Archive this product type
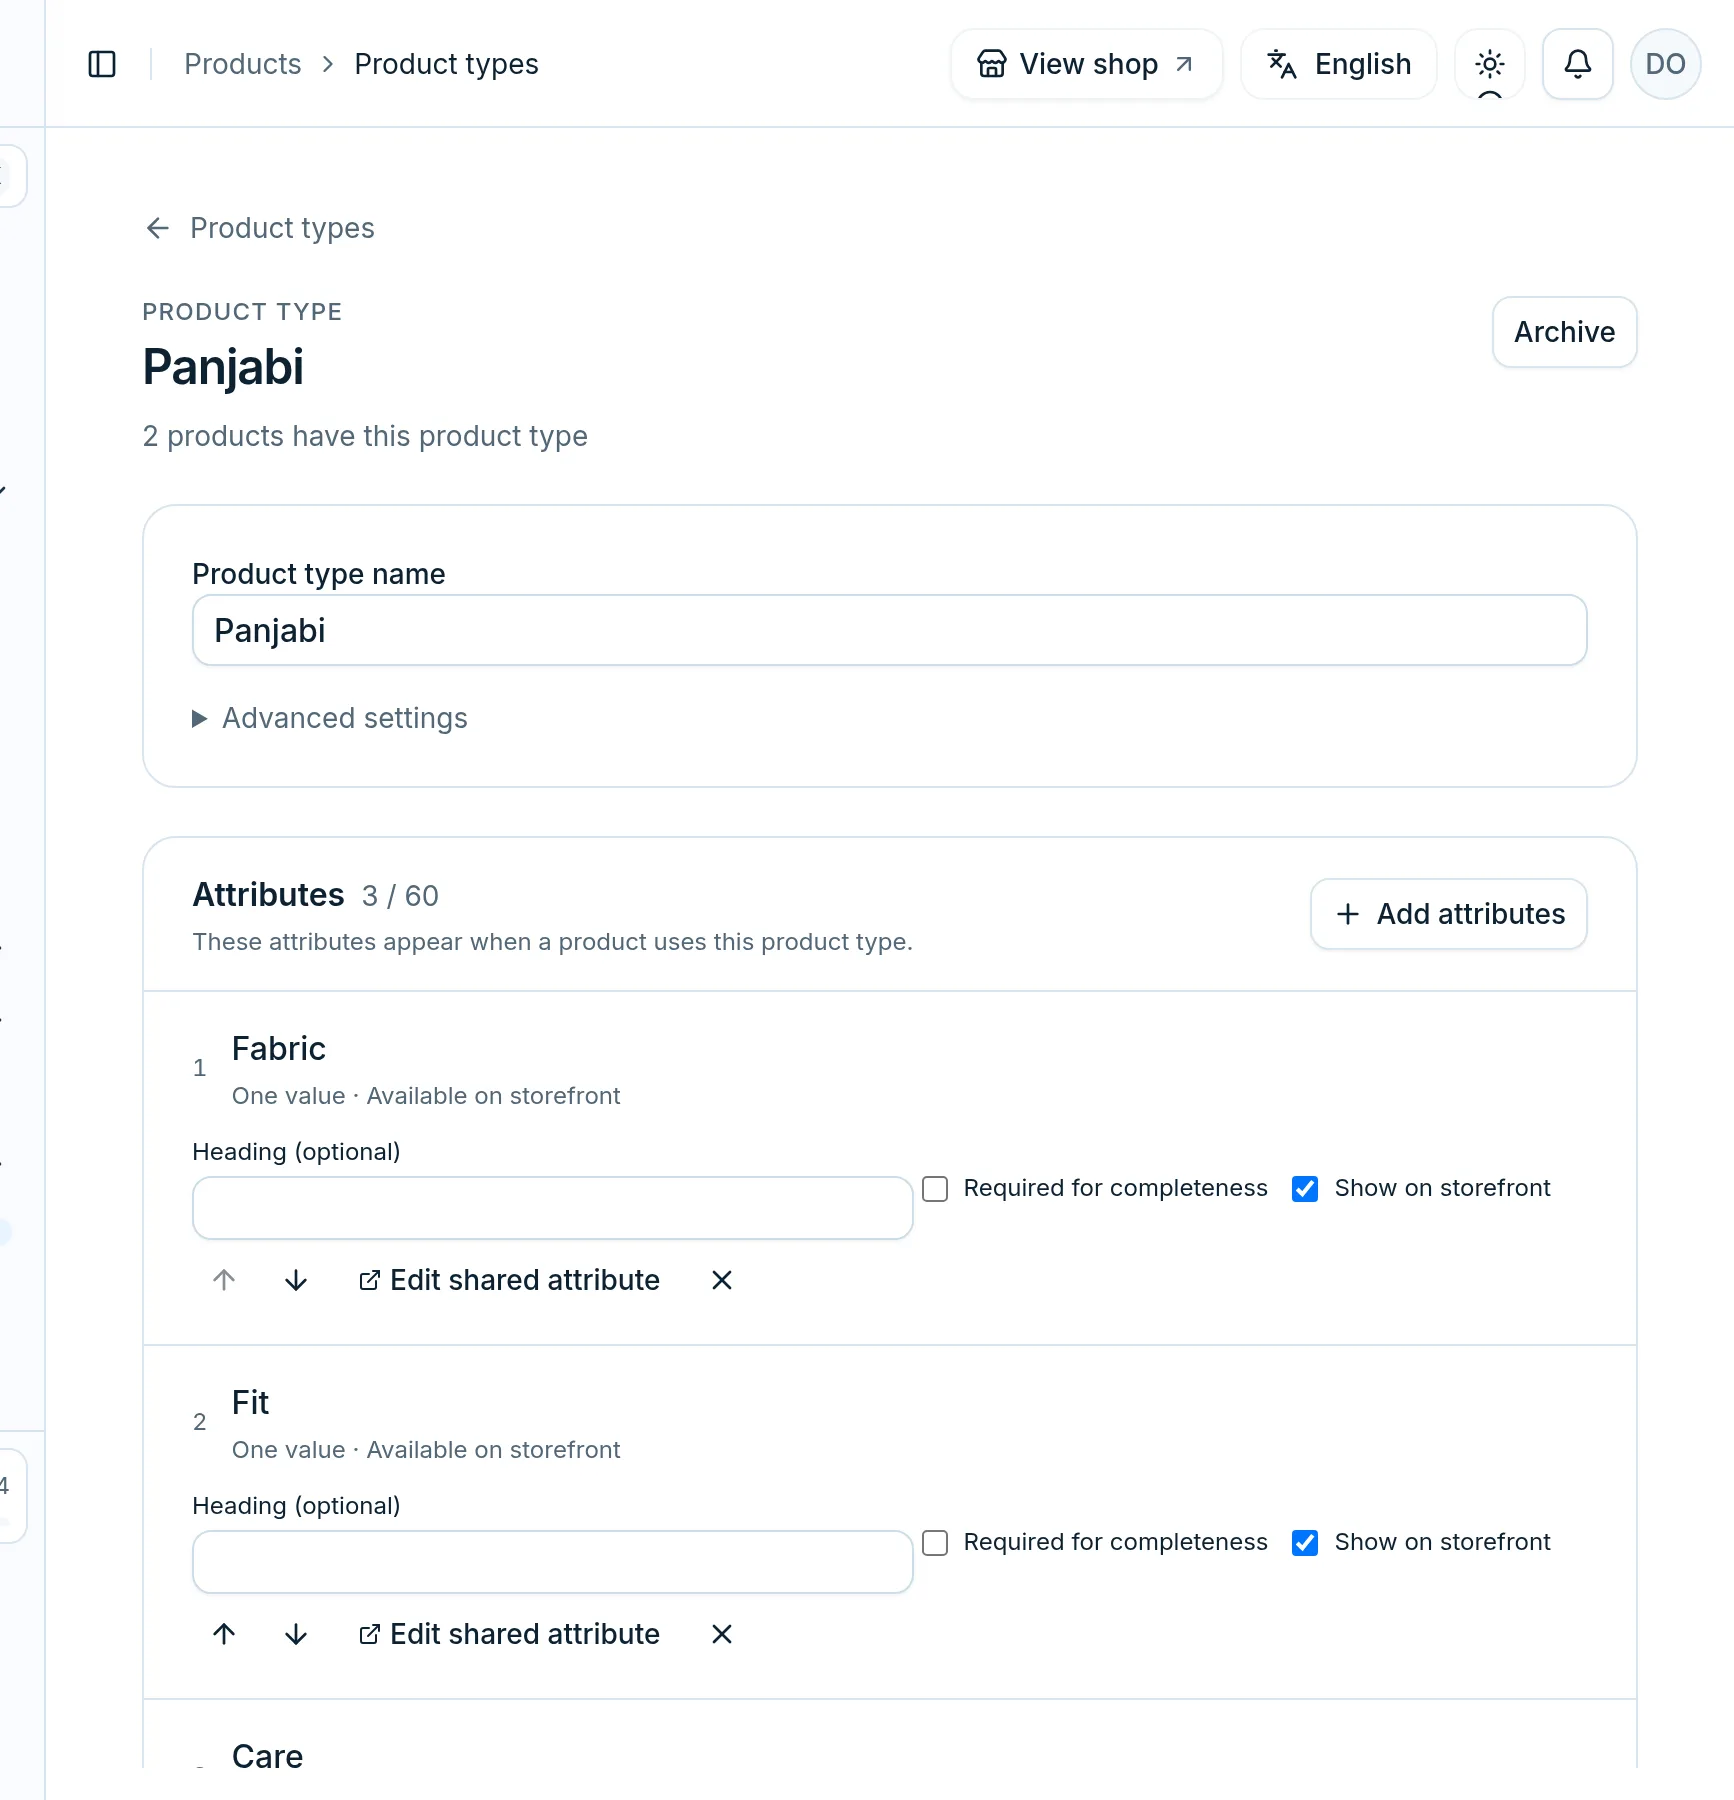 (x=1564, y=332)
